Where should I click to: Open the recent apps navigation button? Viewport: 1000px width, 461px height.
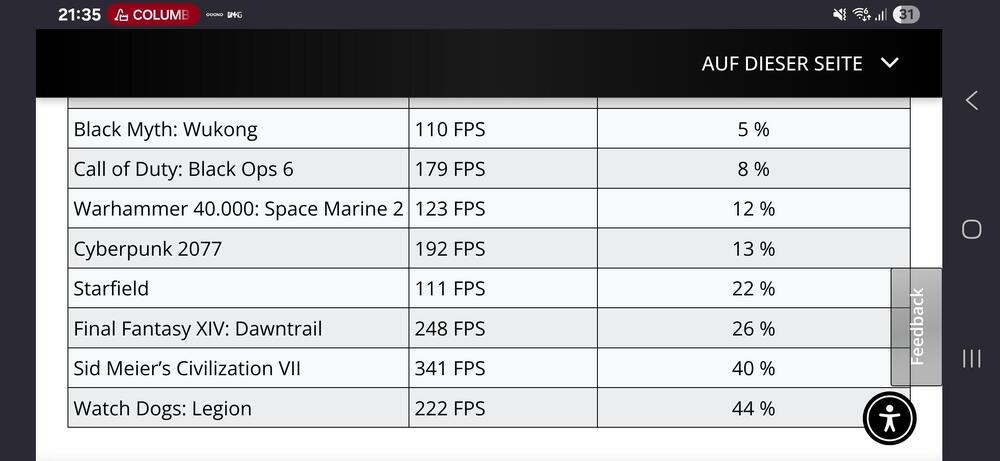pyautogui.click(x=971, y=358)
